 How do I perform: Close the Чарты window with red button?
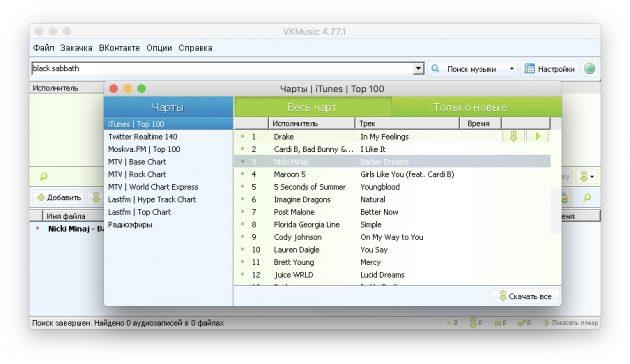[x=114, y=89]
